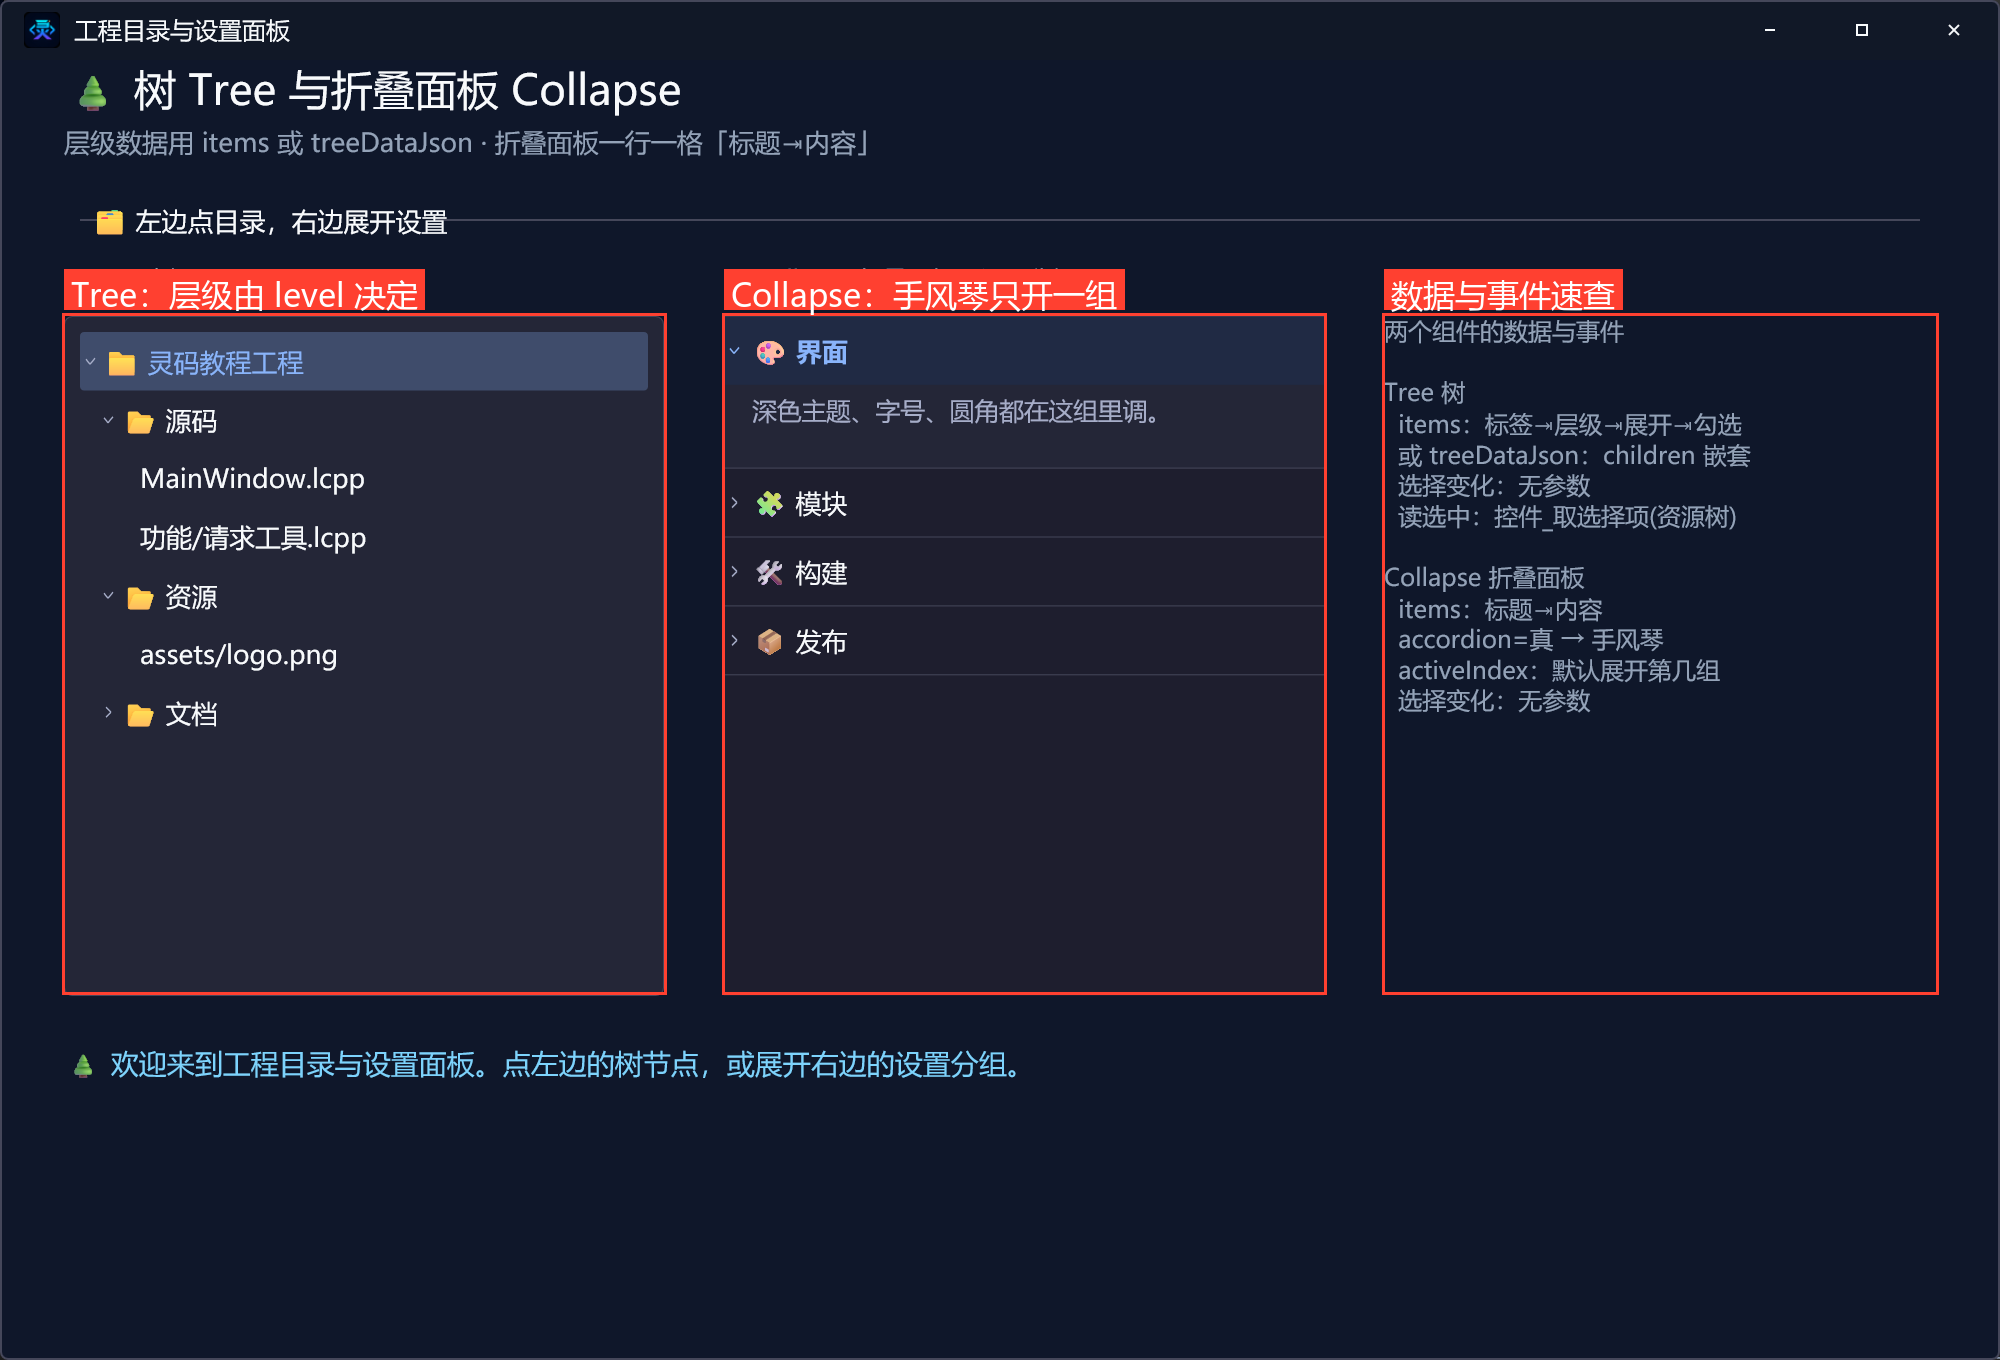
Task: Minimize the 工程目录与设置面板 window
Action: [x=1770, y=30]
